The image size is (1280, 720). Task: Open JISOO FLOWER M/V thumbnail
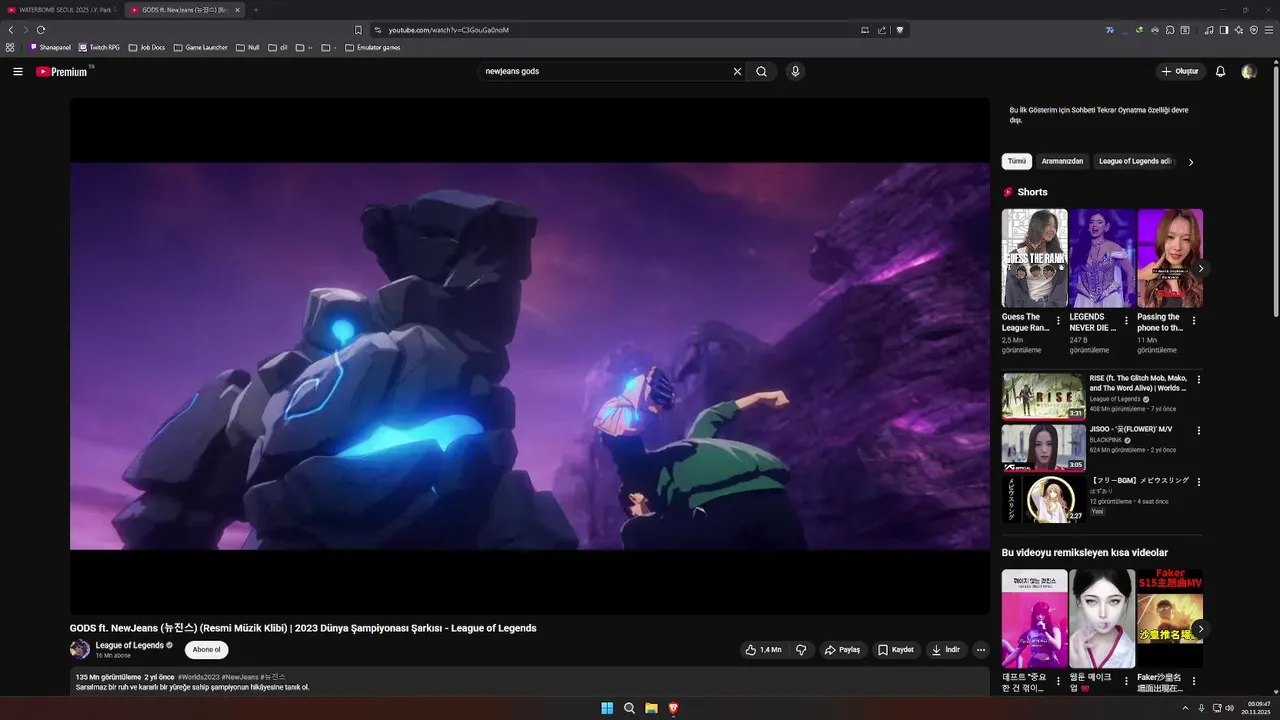click(1043, 447)
